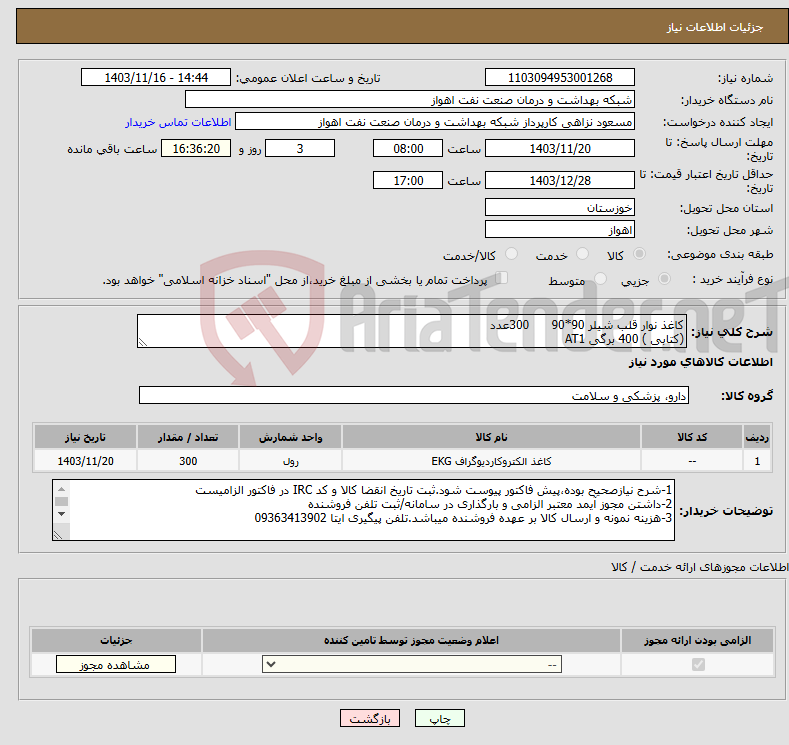Screen dimensions: 789x745
Task: Click the remaining days field showing 3
Action: click(x=300, y=148)
